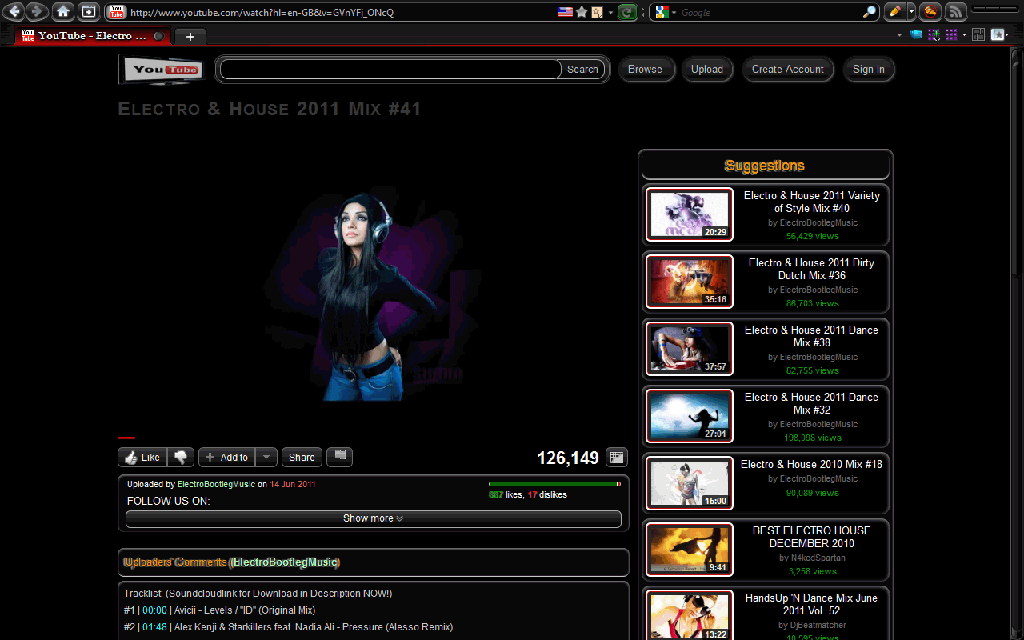Click the browser address bar URL
This screenshot has width=1024, height=640.
point(261,12)
